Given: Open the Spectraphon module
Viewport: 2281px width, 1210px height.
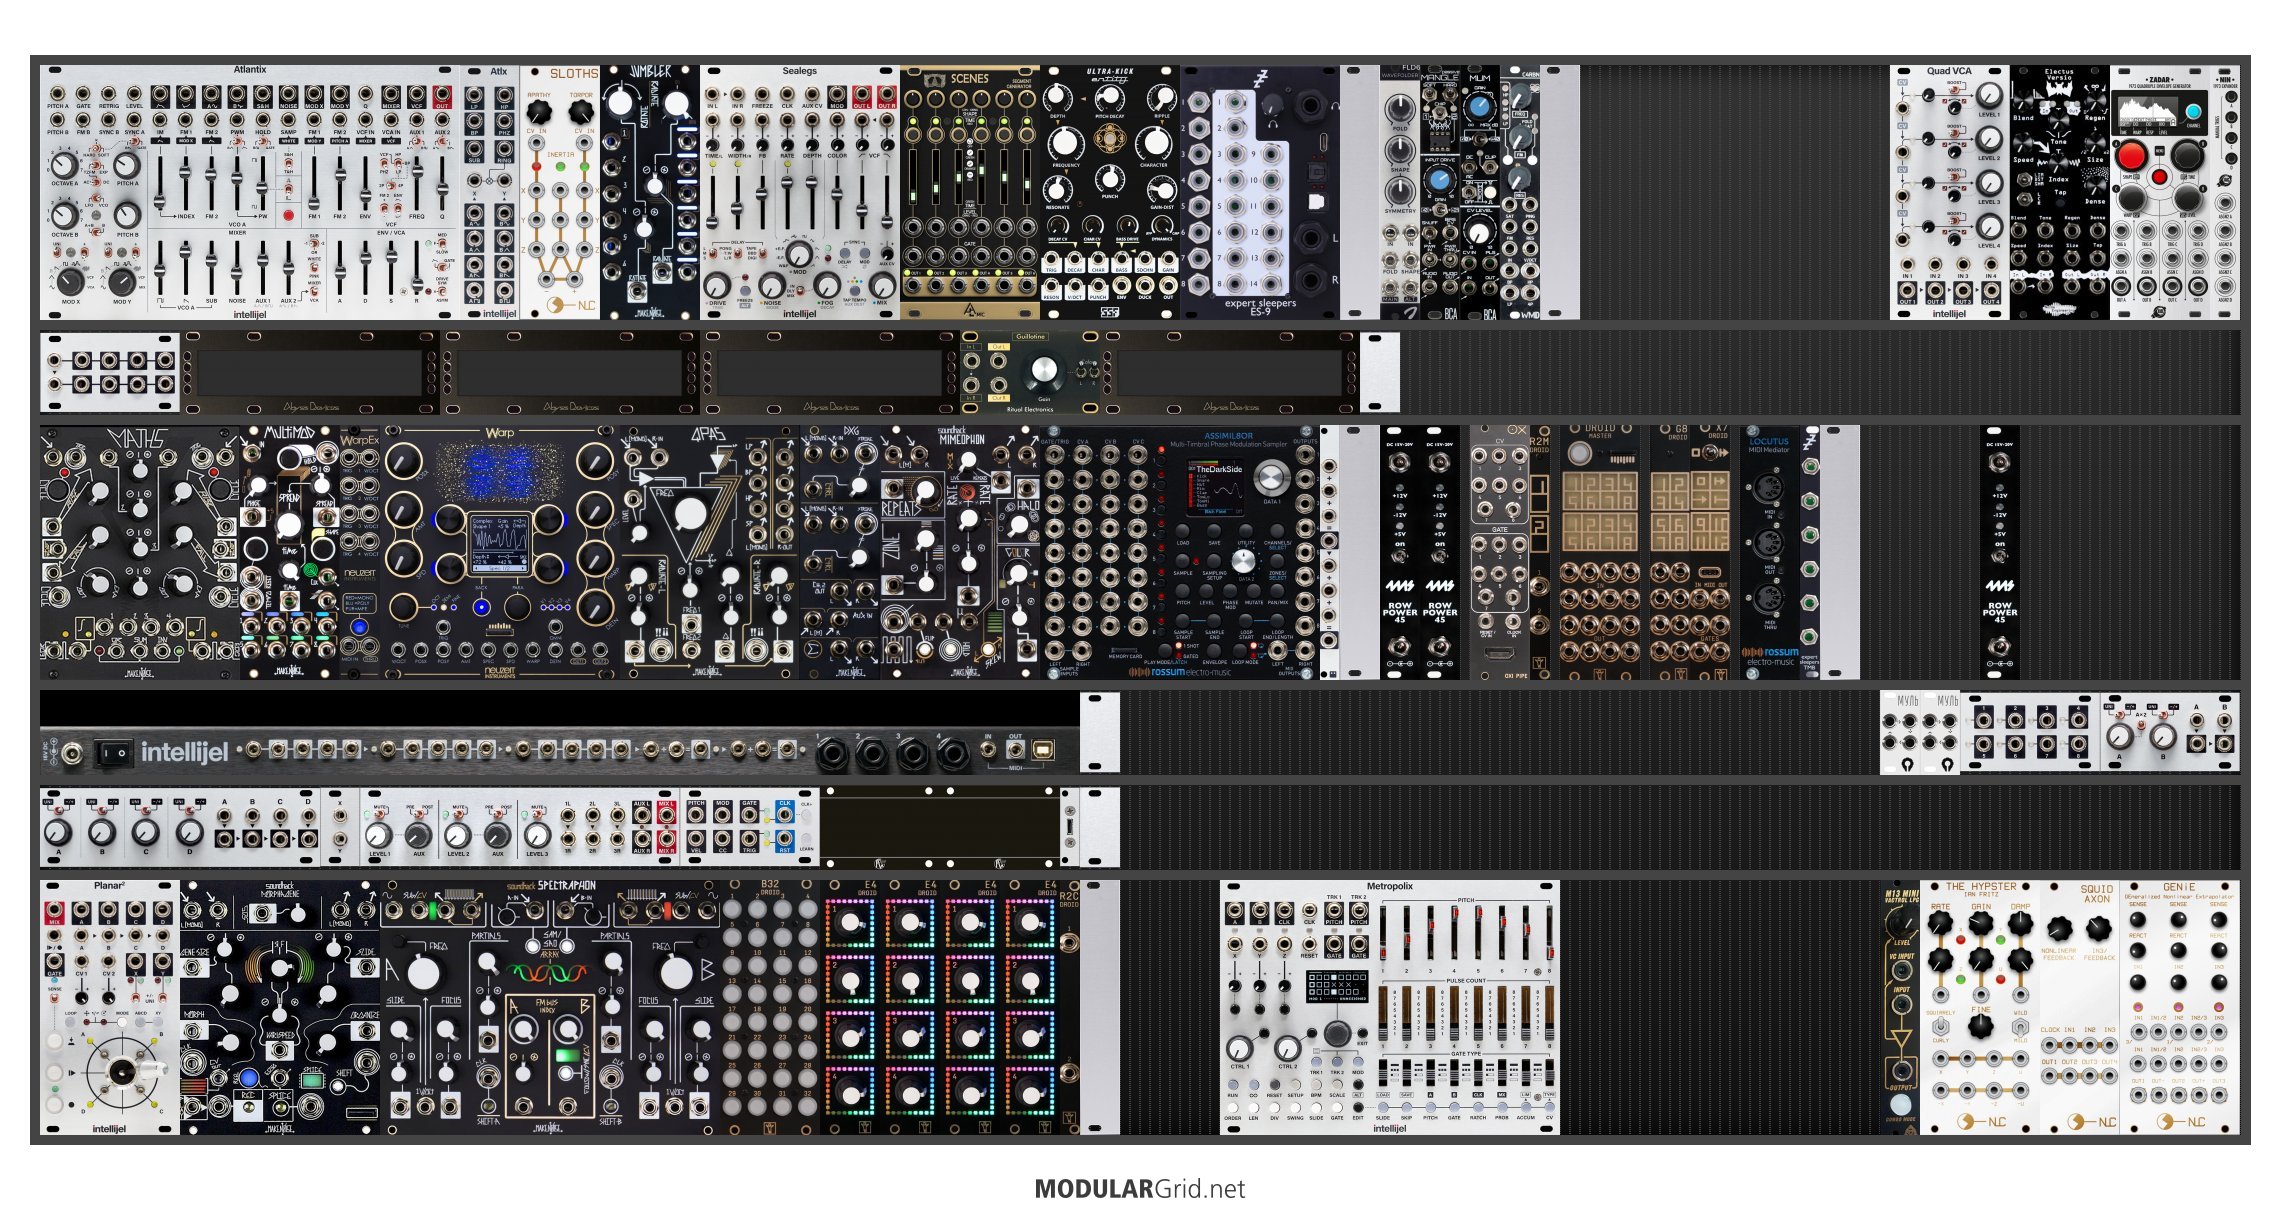Looking at the screenshot, I should (550, 1008).
